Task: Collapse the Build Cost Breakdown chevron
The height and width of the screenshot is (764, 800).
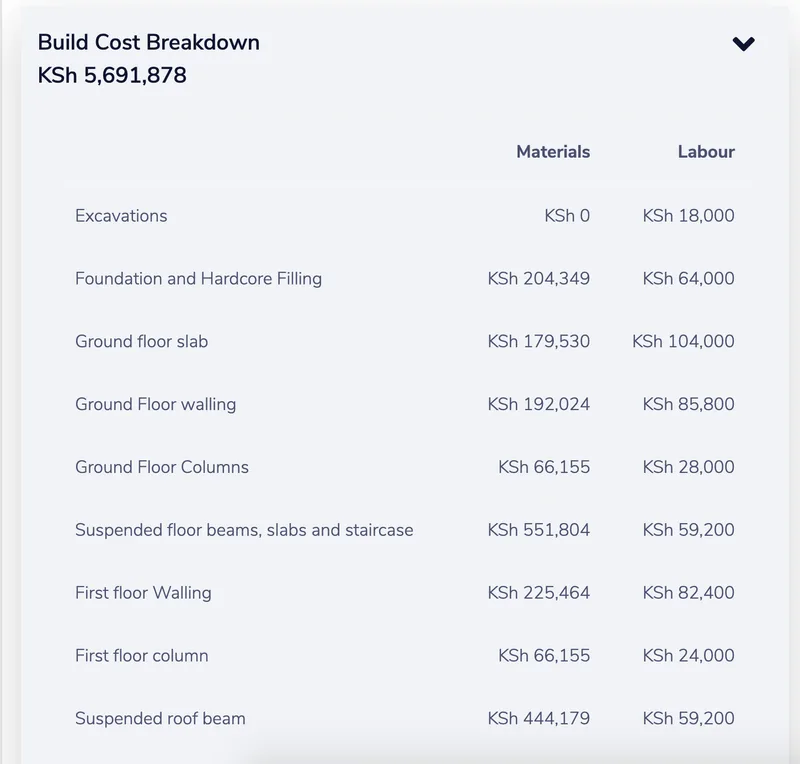Action: click(743, 44)
